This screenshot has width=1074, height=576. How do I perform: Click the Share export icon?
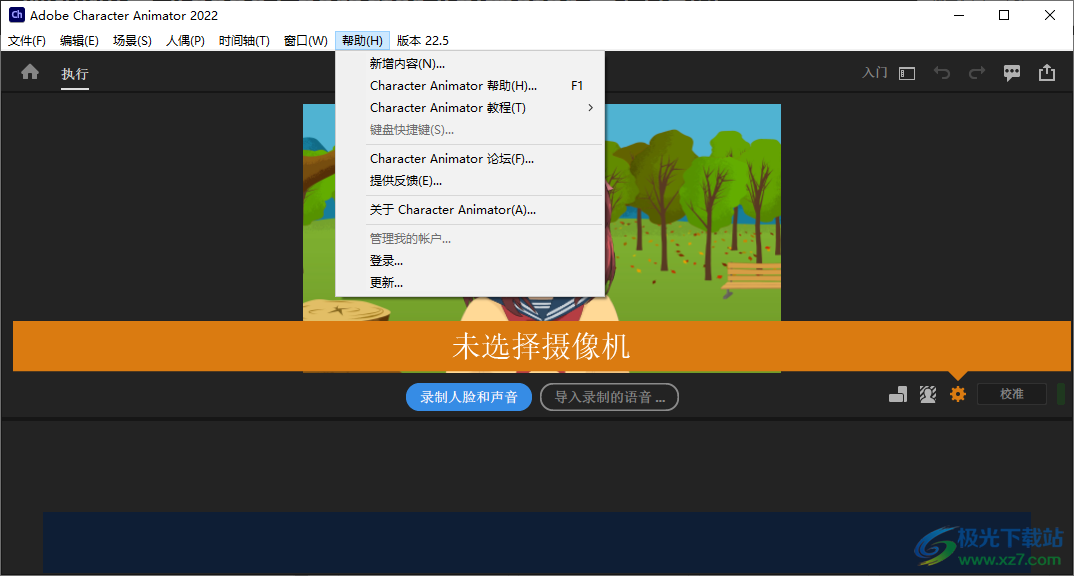pyautogui.click(x=1047, y=72)
